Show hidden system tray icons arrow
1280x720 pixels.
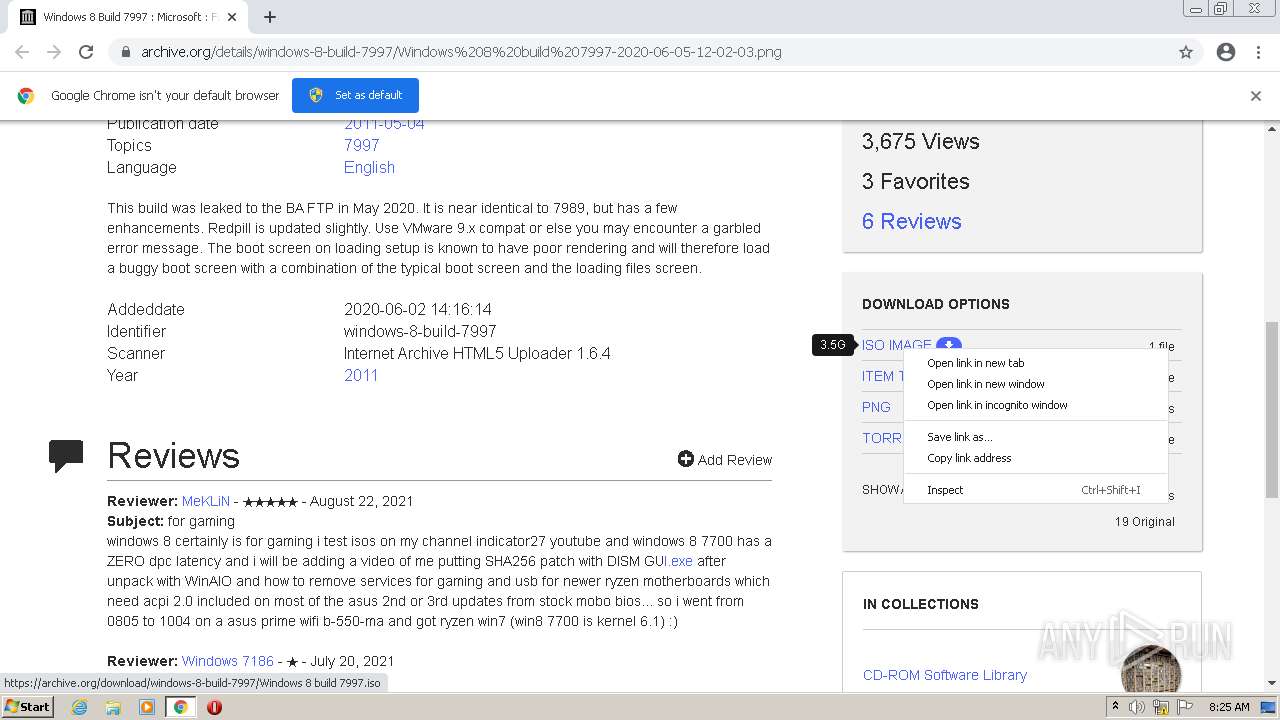(1116, 706)
